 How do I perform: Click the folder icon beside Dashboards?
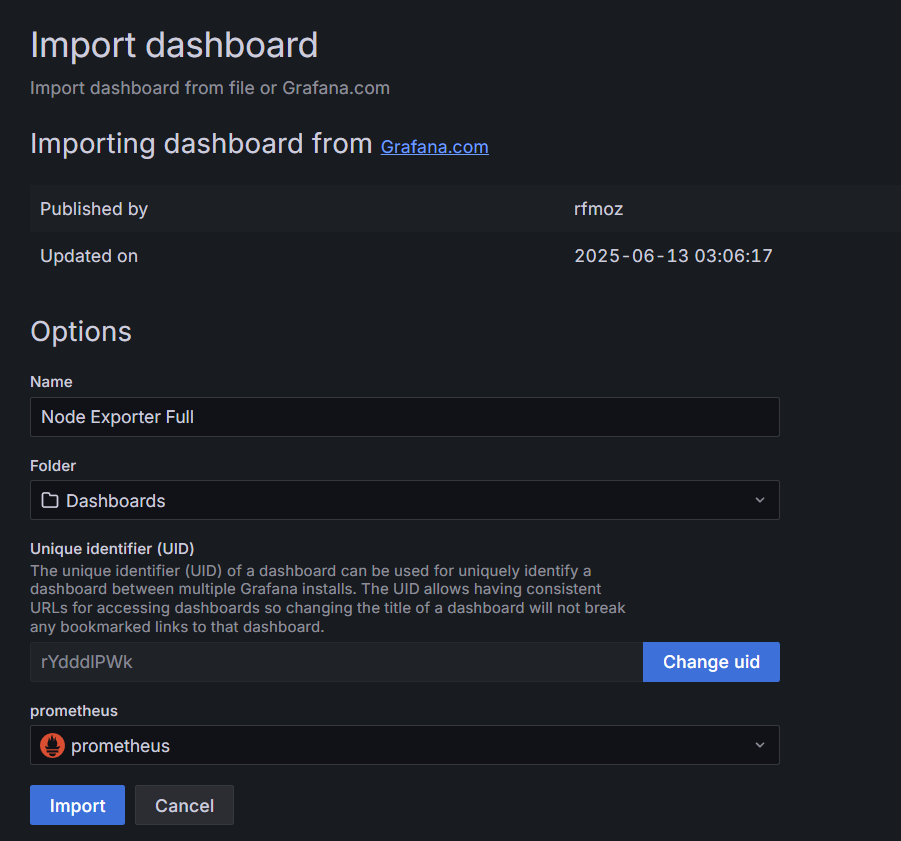point(50,500)
